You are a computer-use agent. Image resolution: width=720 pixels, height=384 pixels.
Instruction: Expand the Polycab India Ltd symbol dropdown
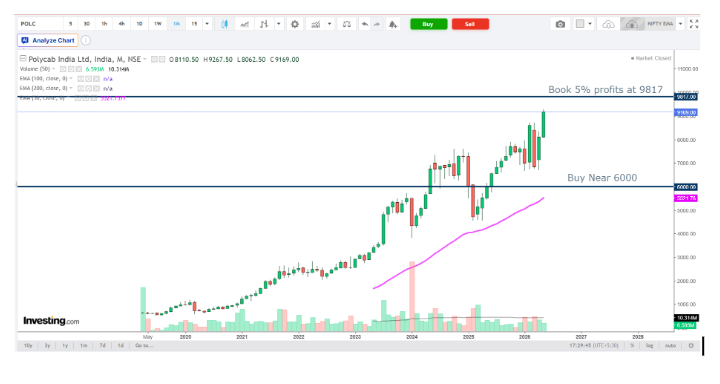click(145, 59)
